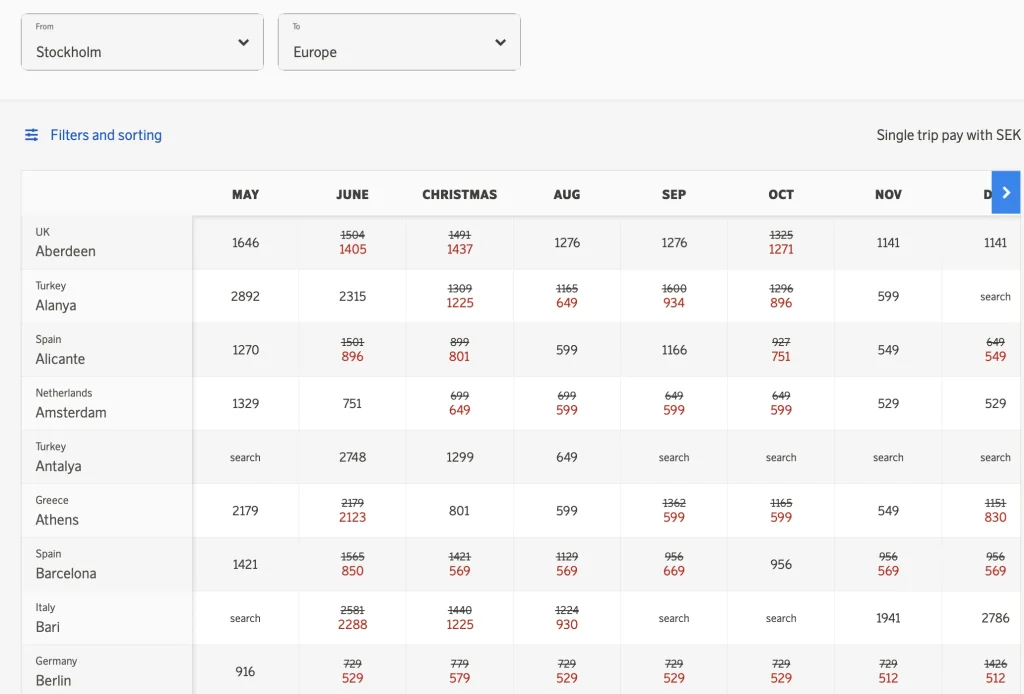Screen dimensions: 1024x694
Task: Open the To Europe dropdown
Action: point(399,42)
